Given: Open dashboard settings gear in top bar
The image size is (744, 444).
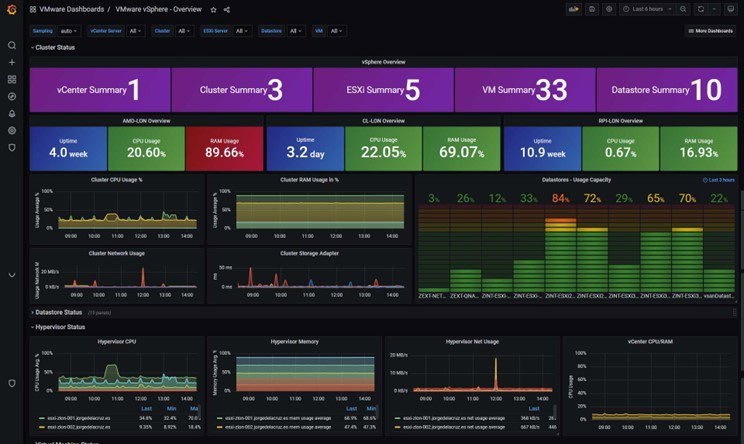Looking at the screenshot, I should coord(609,9).
